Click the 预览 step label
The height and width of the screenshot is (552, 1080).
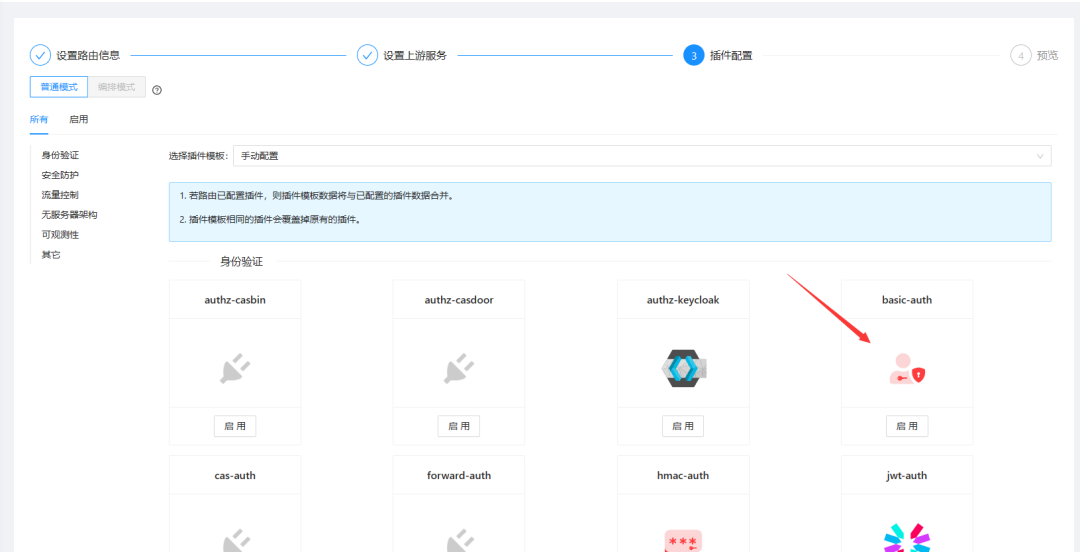(1048, 55)
